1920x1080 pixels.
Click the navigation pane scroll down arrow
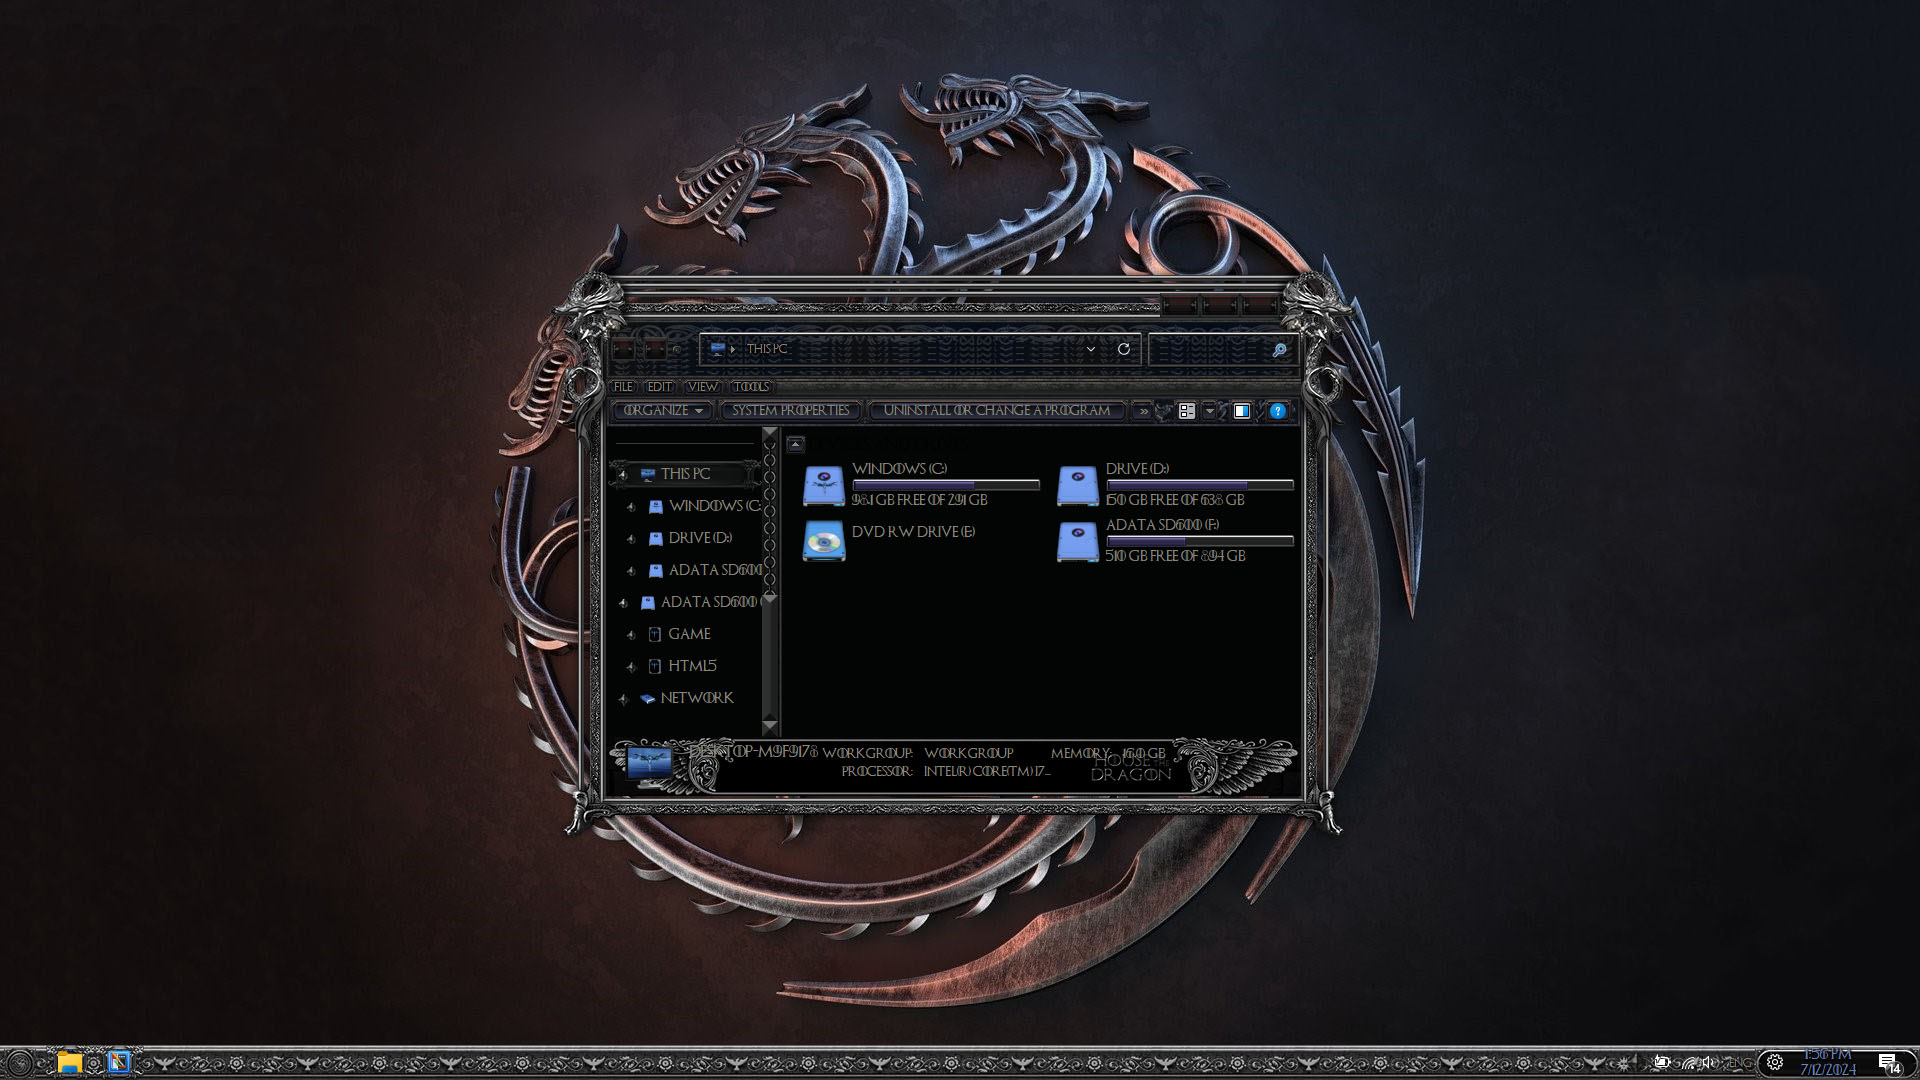(x=770, y=724)
